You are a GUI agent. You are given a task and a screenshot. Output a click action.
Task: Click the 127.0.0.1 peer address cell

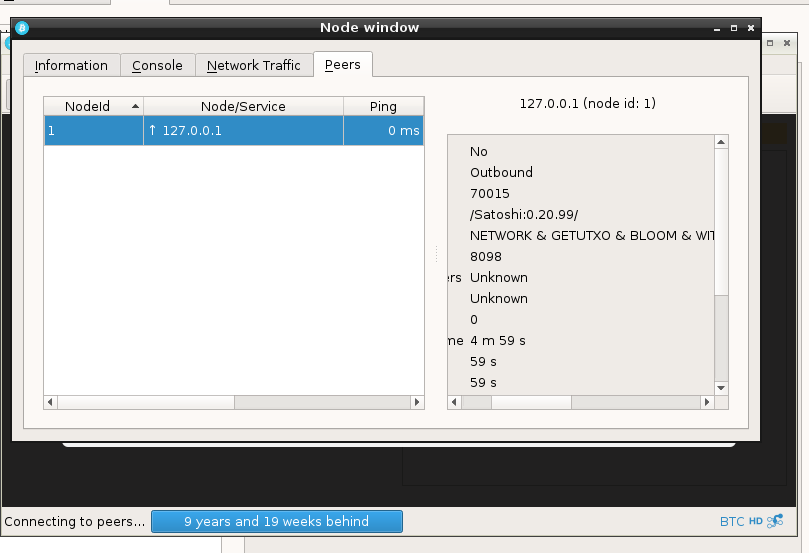243,131
